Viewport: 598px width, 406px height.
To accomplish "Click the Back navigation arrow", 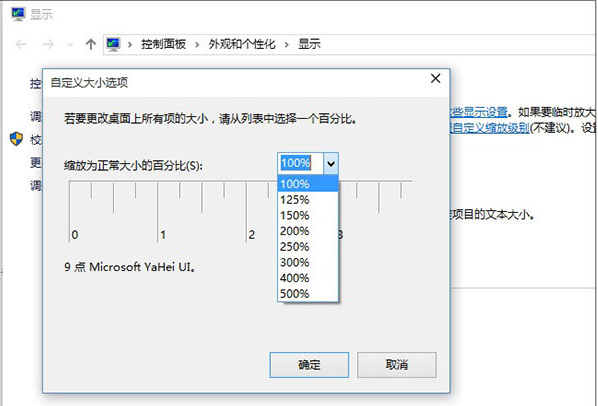I will 21,45.
